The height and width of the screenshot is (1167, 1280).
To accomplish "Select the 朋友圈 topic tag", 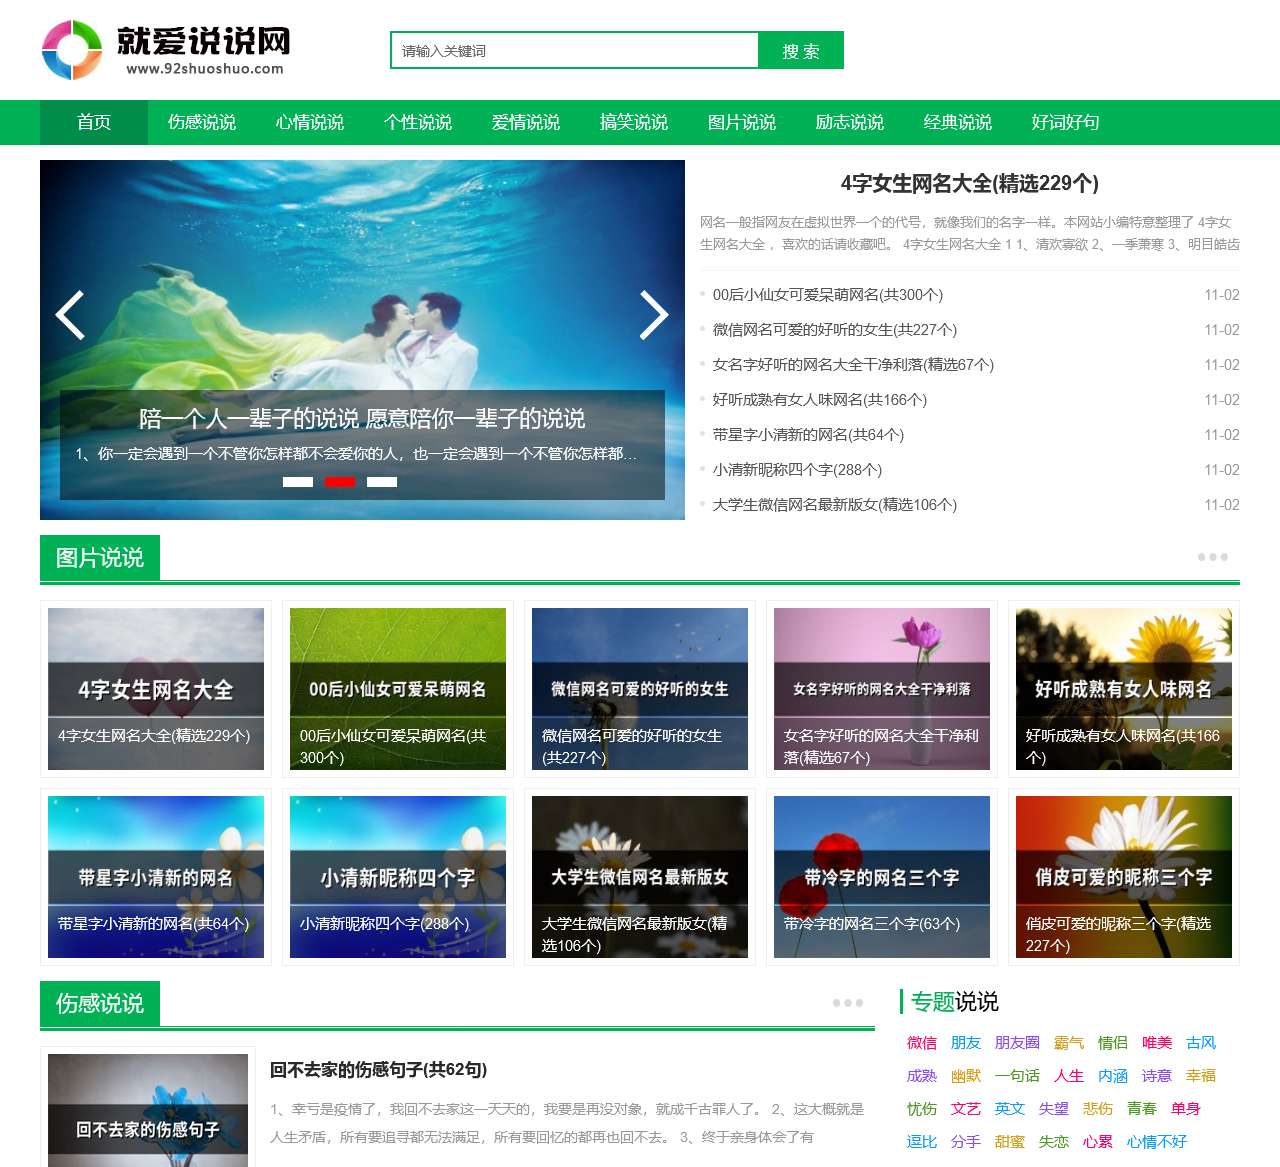I will point(1017,1043).
